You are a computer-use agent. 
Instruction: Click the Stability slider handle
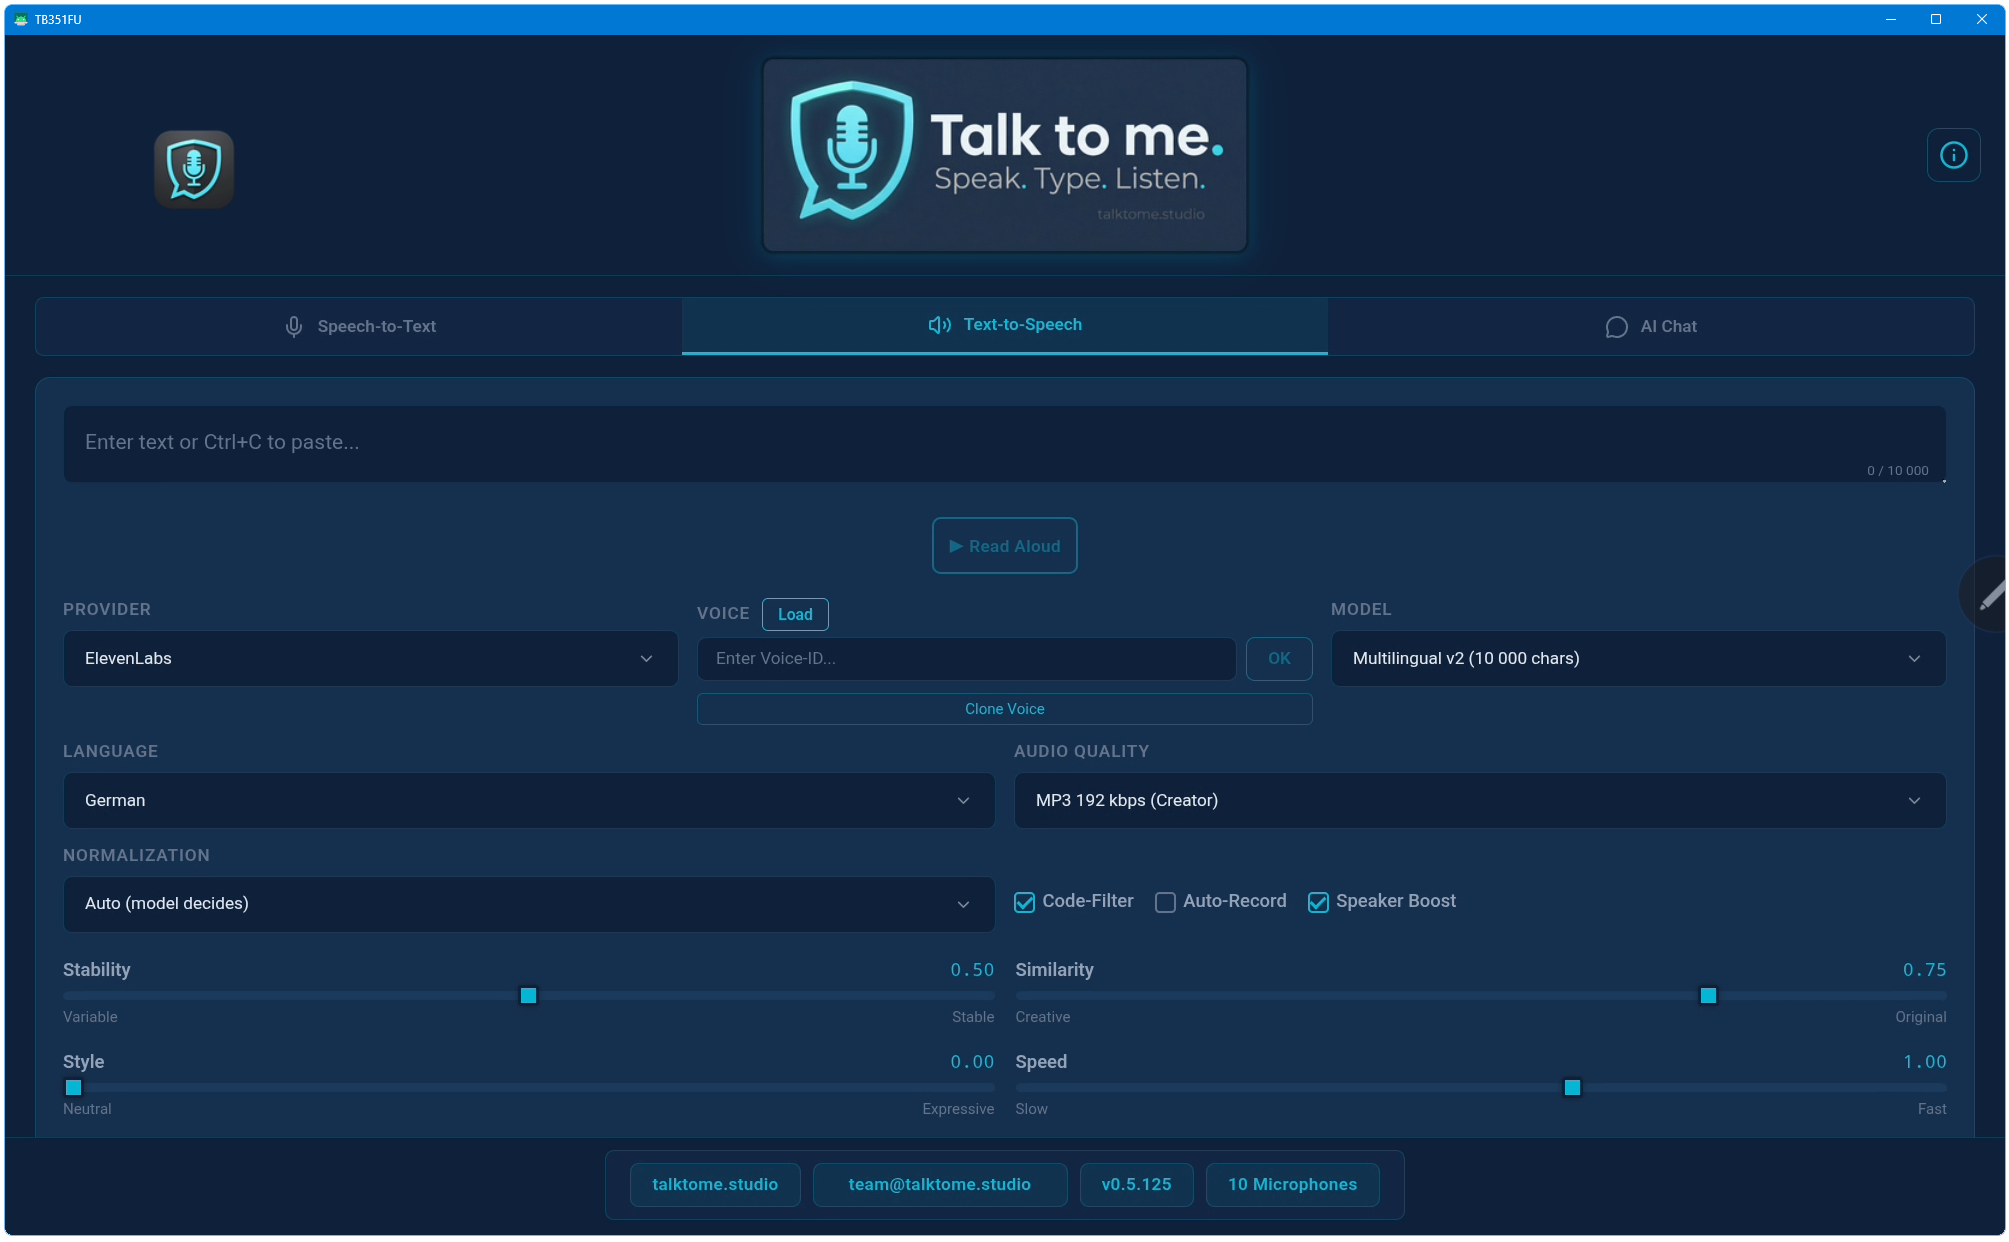pos(528,996)
